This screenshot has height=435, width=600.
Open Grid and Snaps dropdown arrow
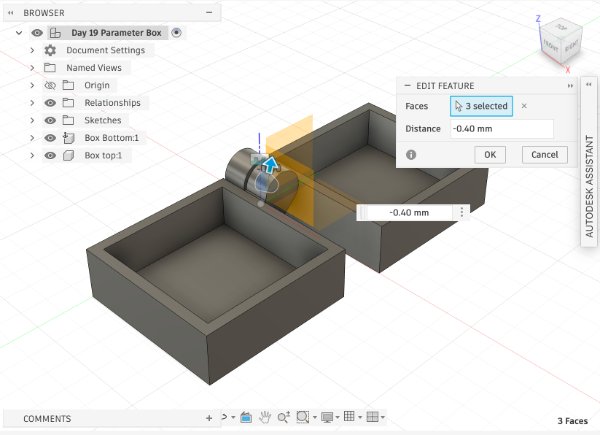[x=360, y=417]
